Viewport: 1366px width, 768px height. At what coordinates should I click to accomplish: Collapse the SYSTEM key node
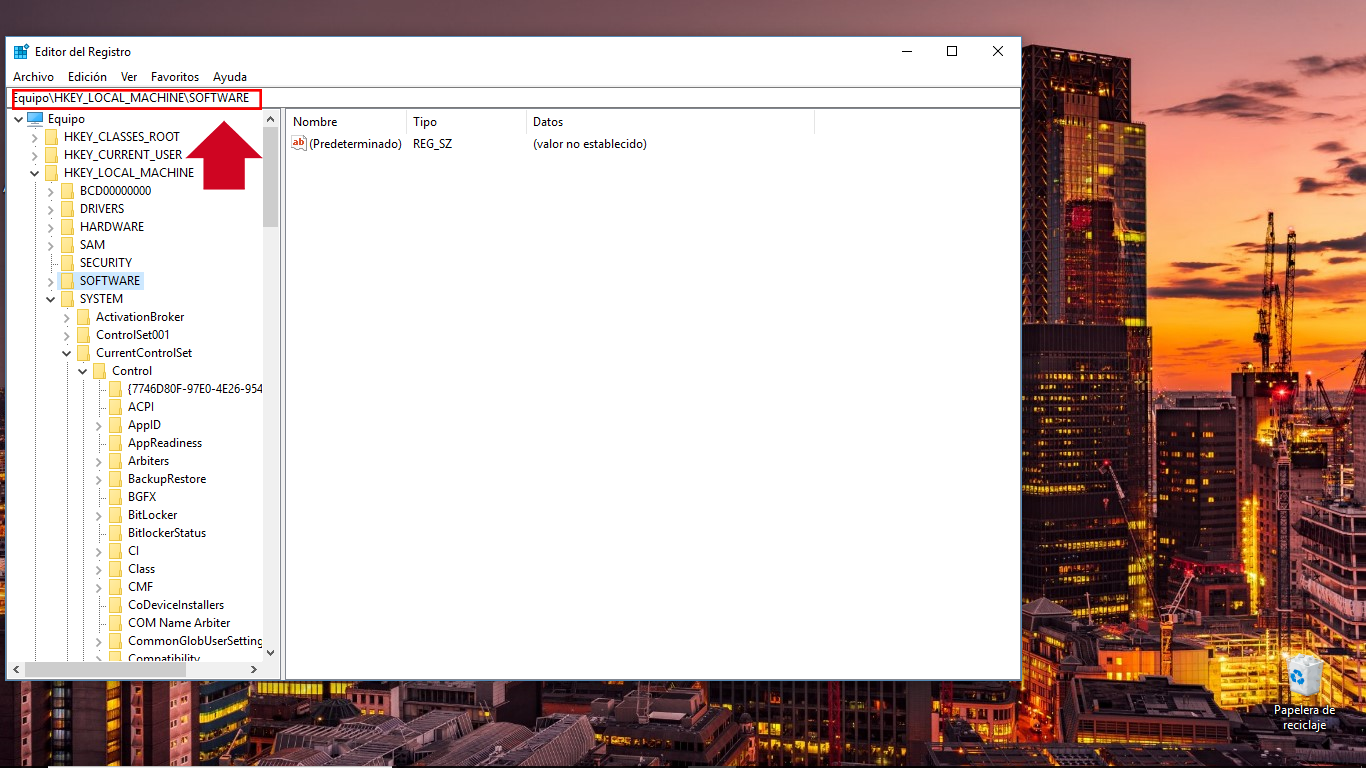pyautogui.click(x=51, y=299)
